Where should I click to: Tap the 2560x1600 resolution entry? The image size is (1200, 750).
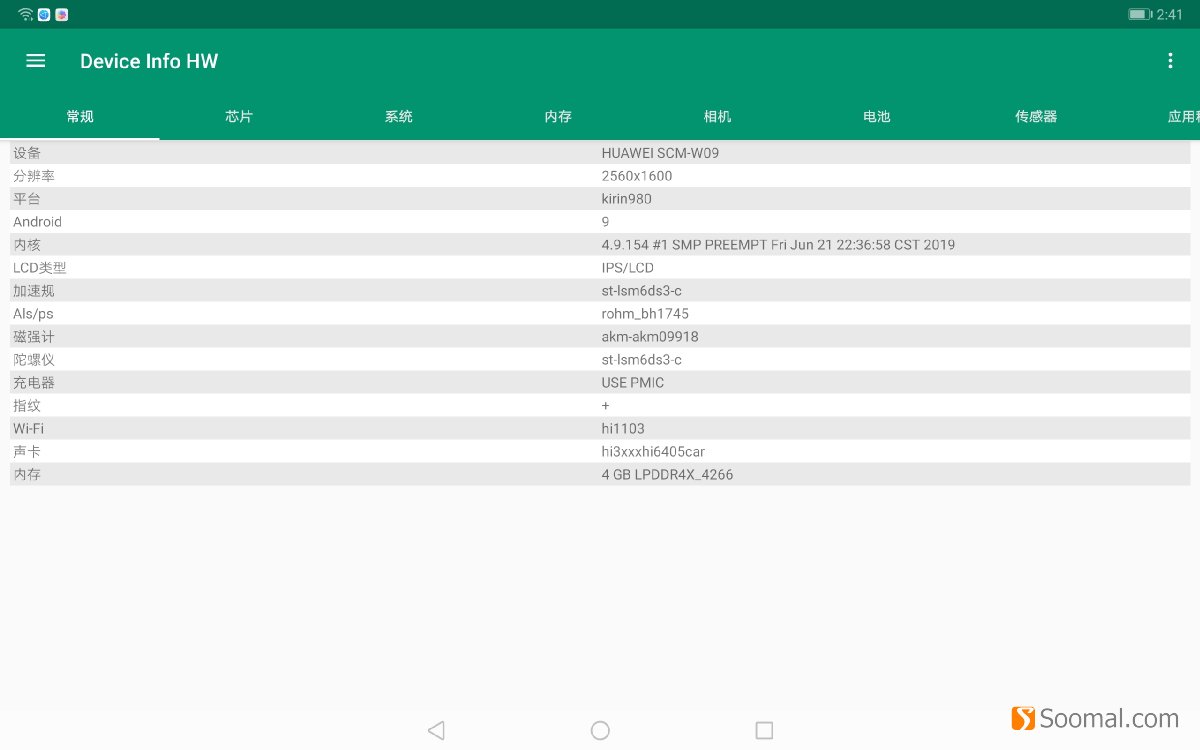tap(600, 175)
